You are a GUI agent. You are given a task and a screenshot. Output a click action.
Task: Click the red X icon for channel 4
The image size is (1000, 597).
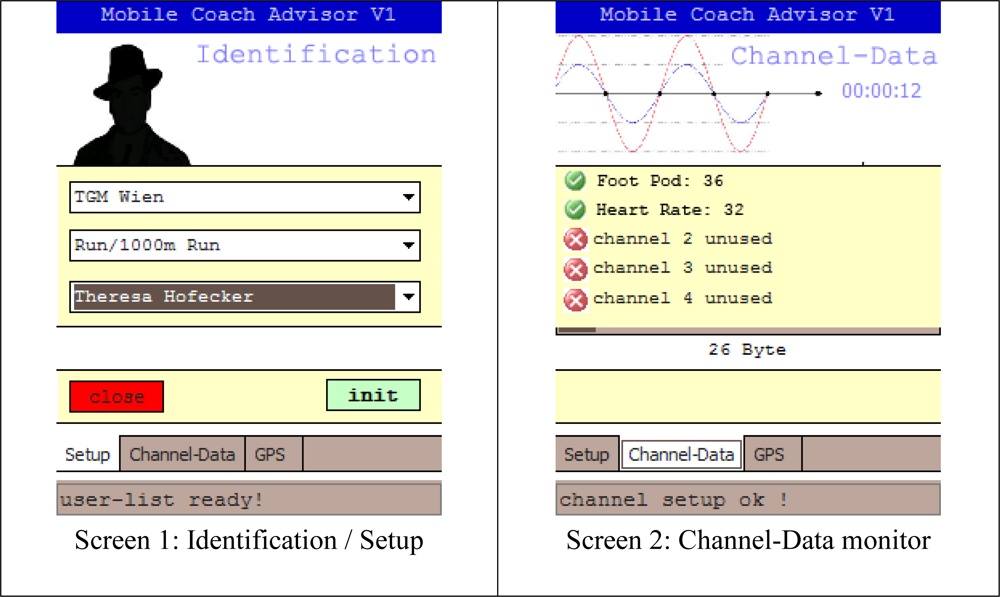(575, 298)
